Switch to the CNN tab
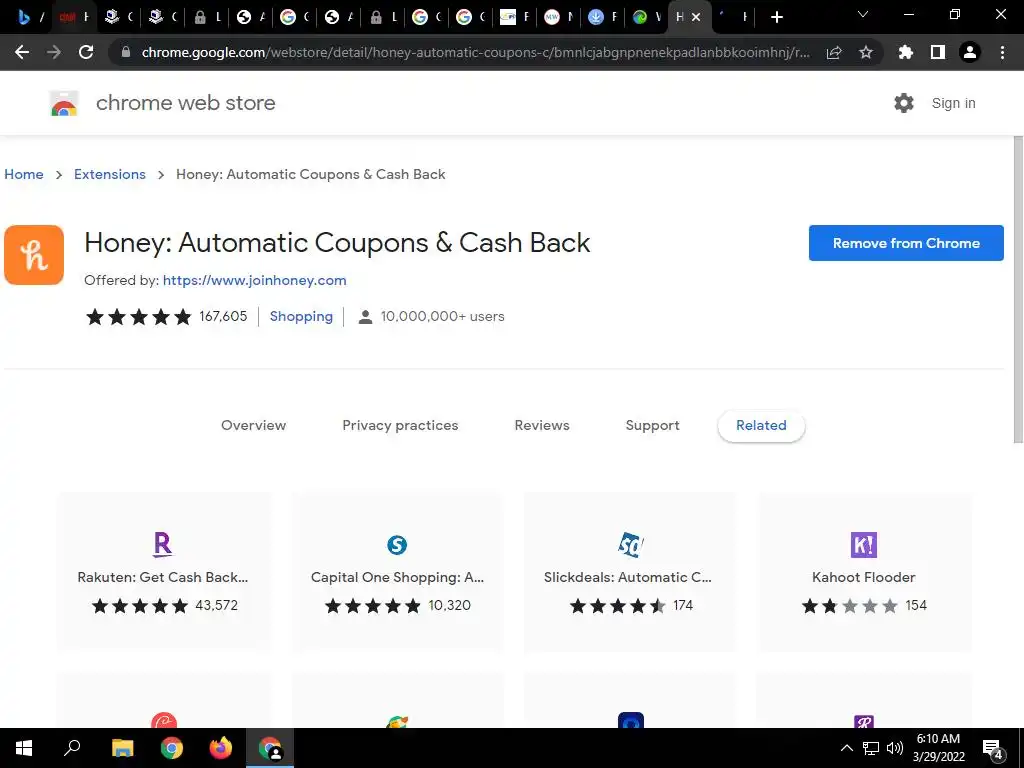The height and width of the screenshot is (768, 1024). coord(73,18)
